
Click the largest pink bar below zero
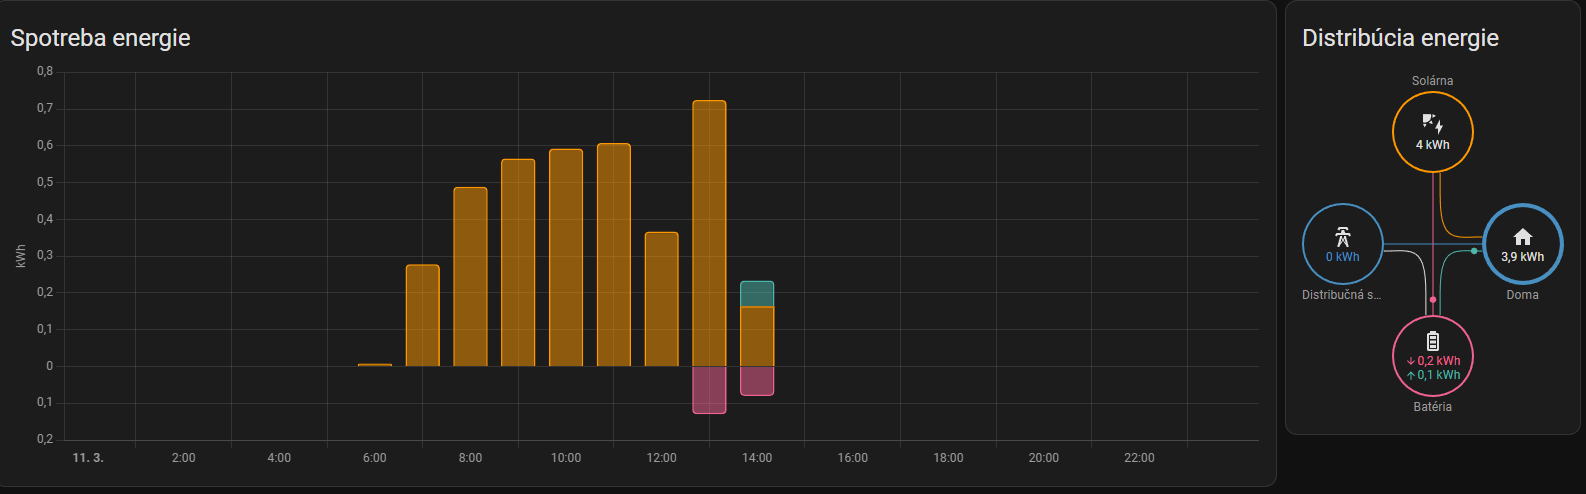709,390
